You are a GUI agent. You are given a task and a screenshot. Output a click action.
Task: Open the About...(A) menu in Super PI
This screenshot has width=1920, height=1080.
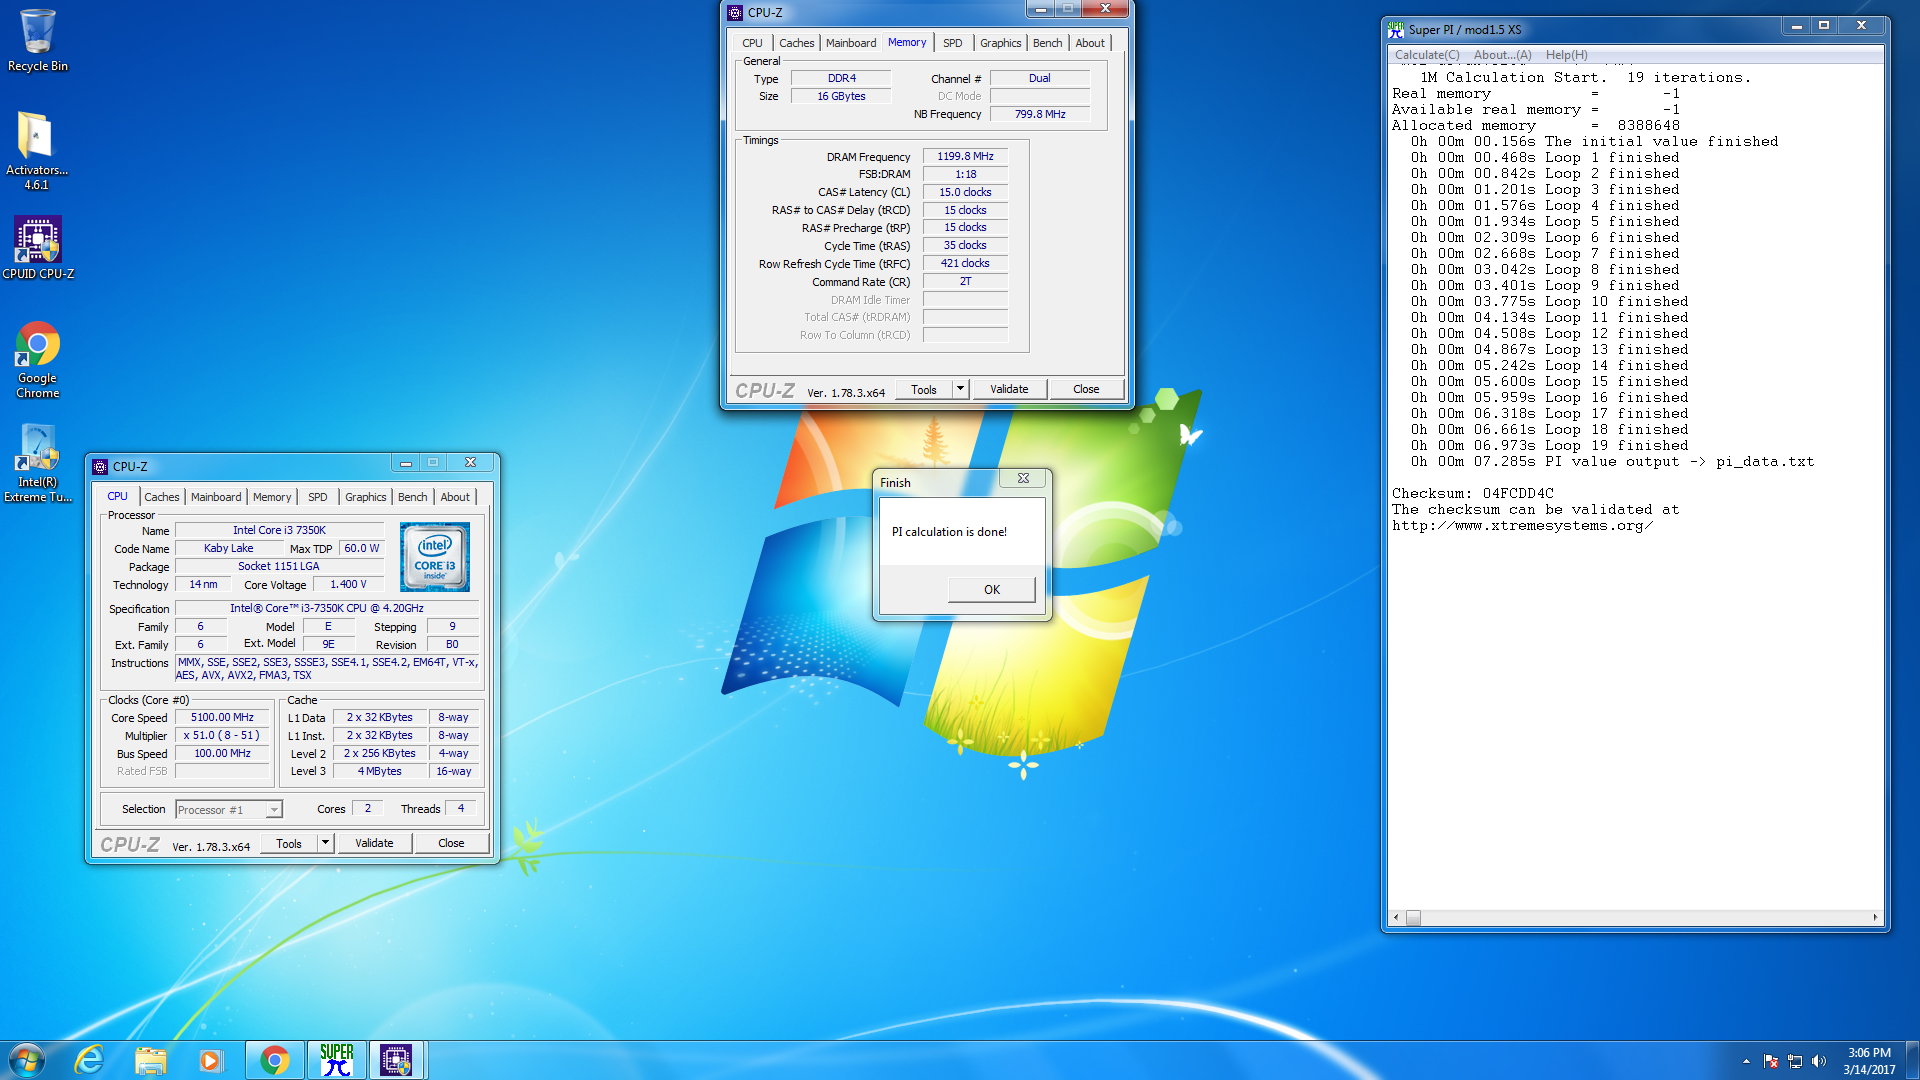(x=1502, y=55)
